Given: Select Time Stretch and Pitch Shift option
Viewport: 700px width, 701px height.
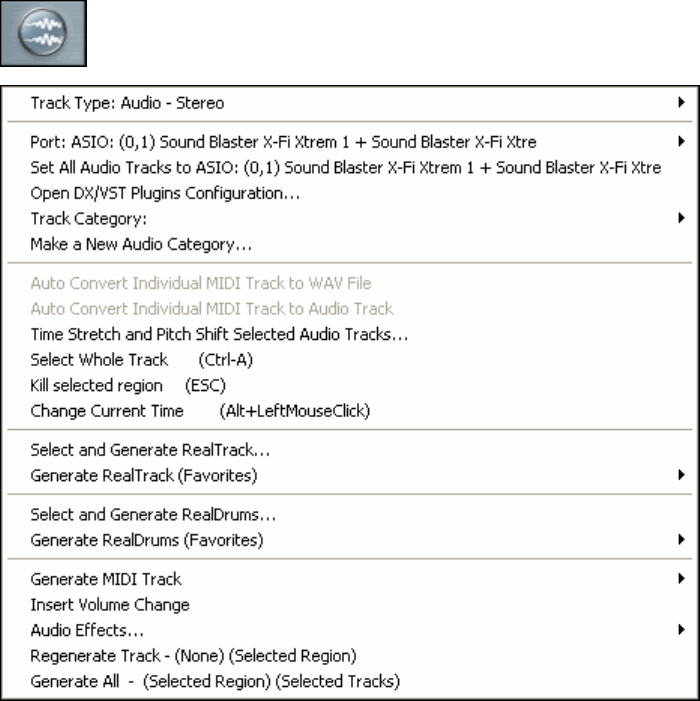Looking at the screenshot, I should point(219,334).
